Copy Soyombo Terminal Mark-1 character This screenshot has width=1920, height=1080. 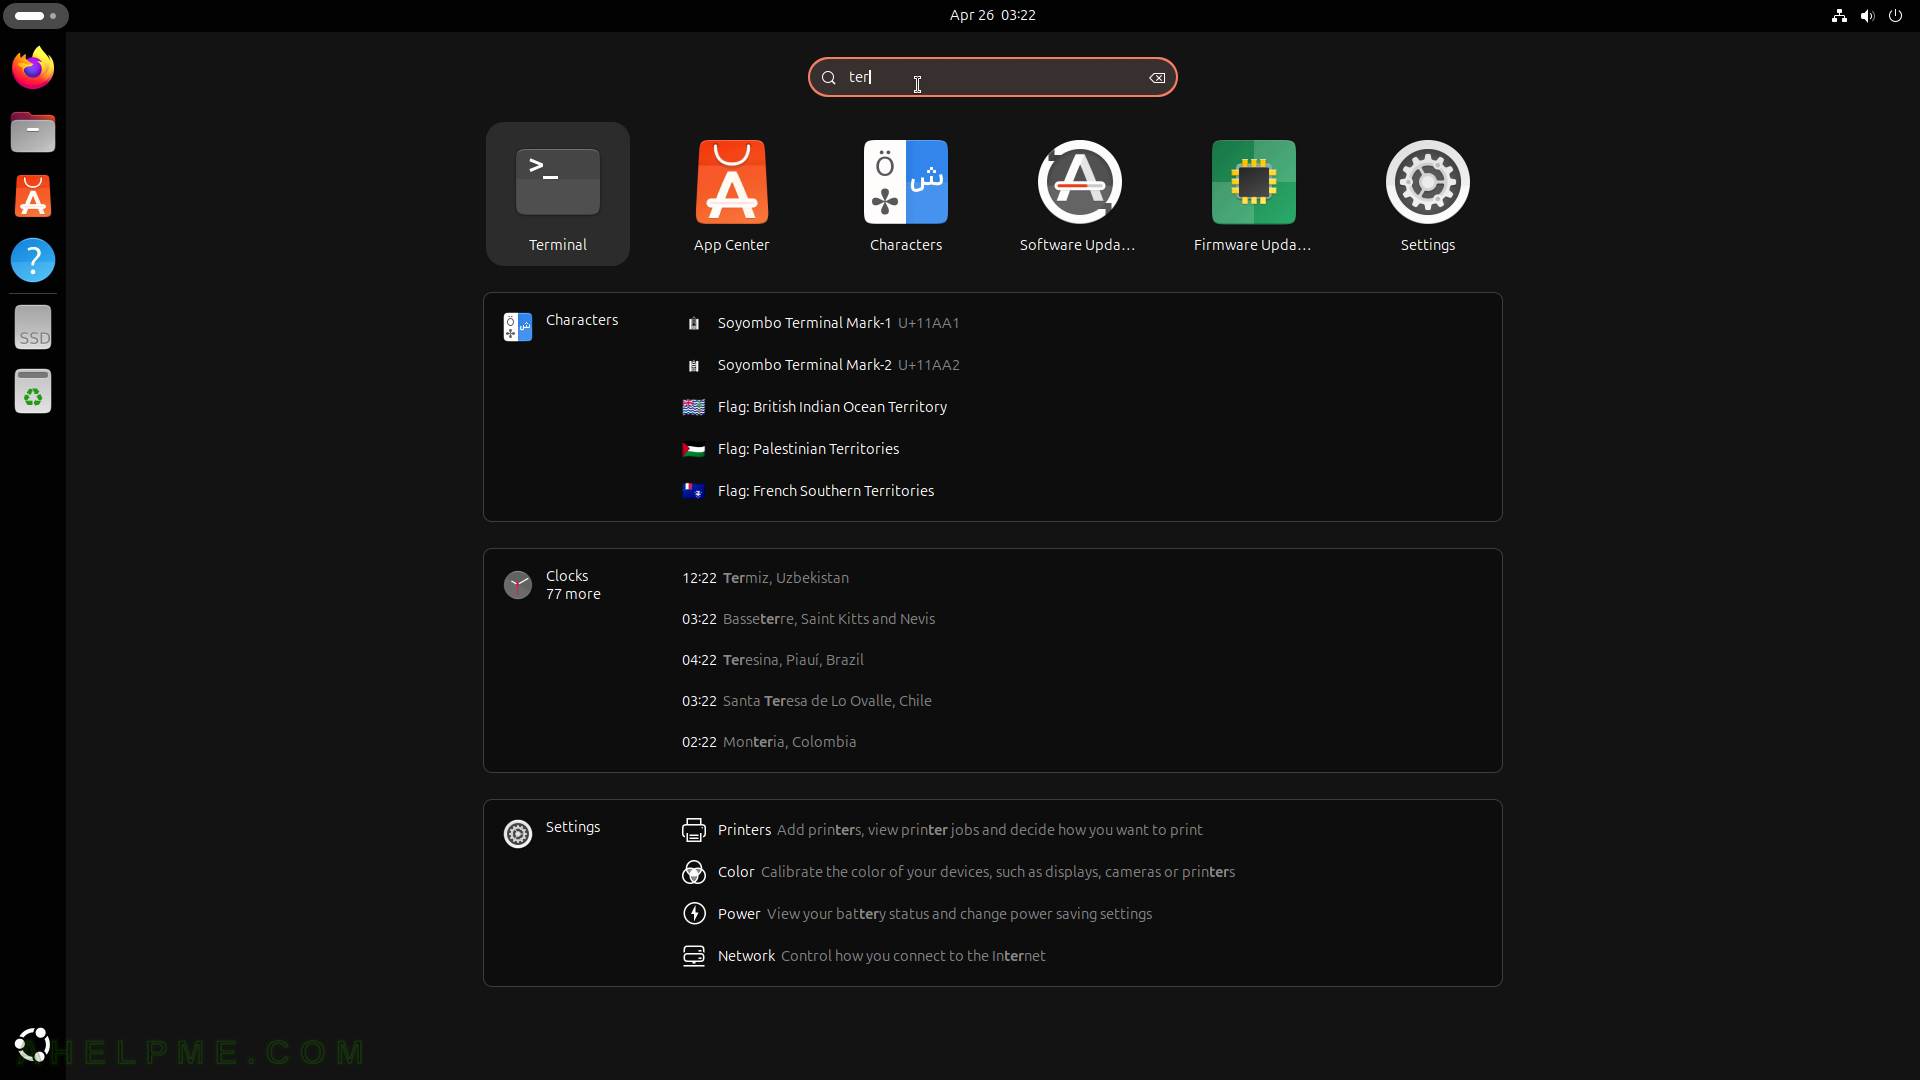pyautogui.click(x=1084, y=323)
